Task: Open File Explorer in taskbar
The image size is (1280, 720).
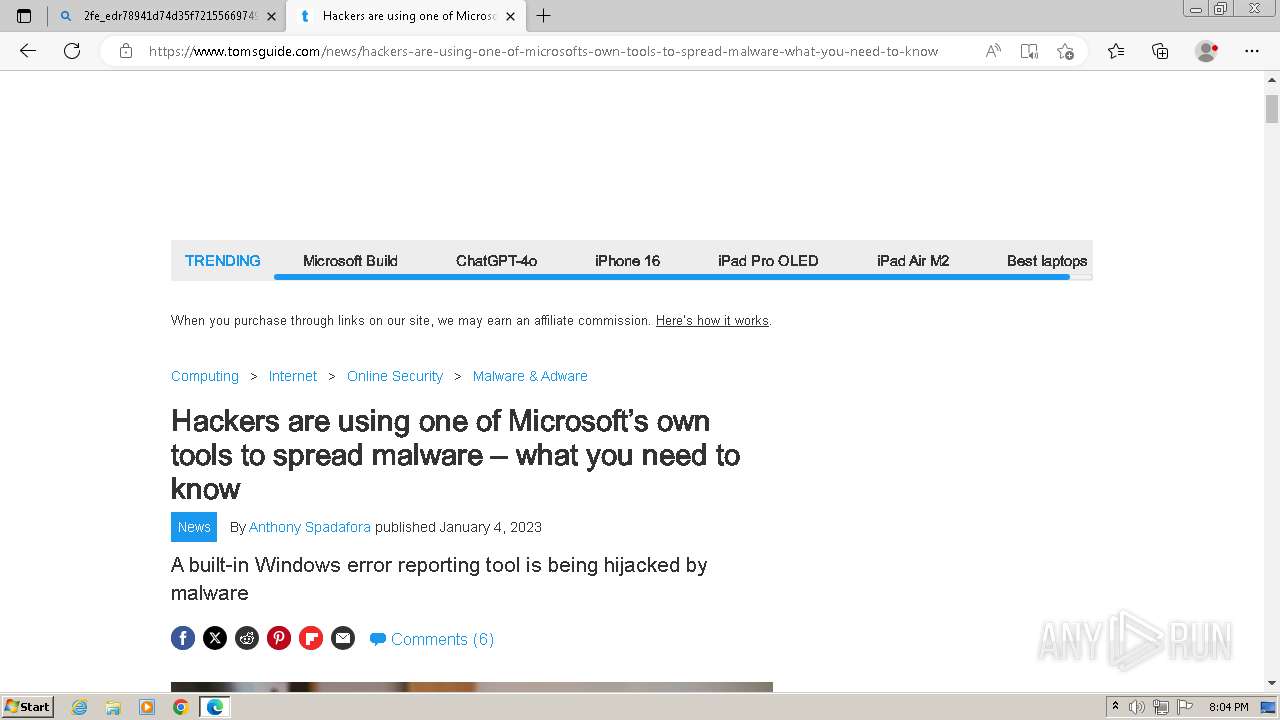Action: point(113,707)
